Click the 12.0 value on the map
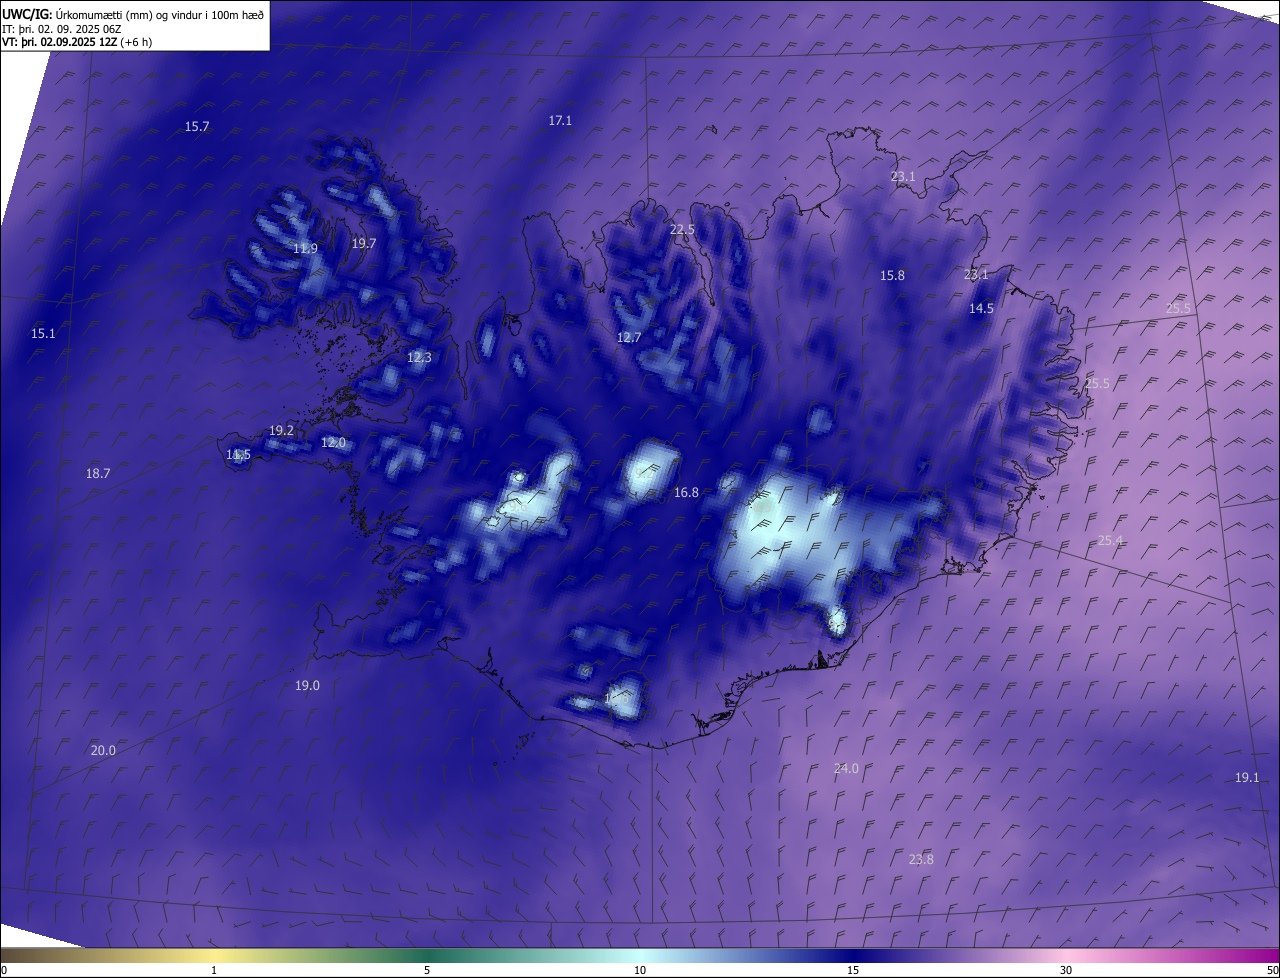1280x978 pixels. (333, 442)
